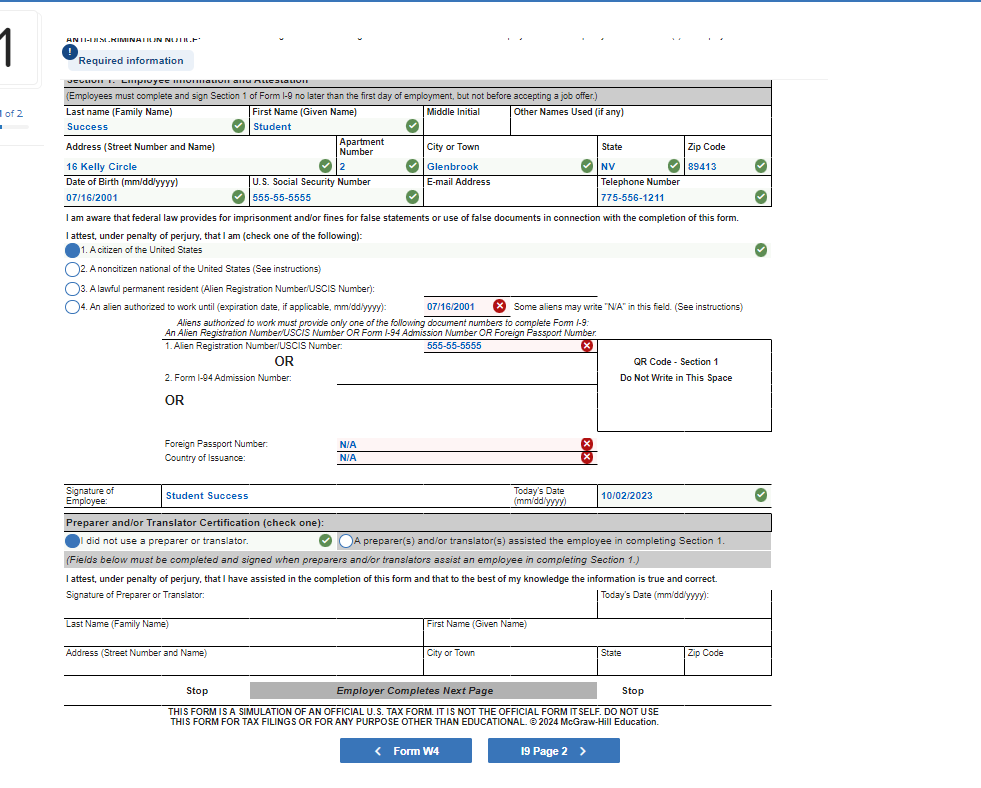Click green checkmark on citizen of United States row
981x788 pixels.
[x=761, y=250]
